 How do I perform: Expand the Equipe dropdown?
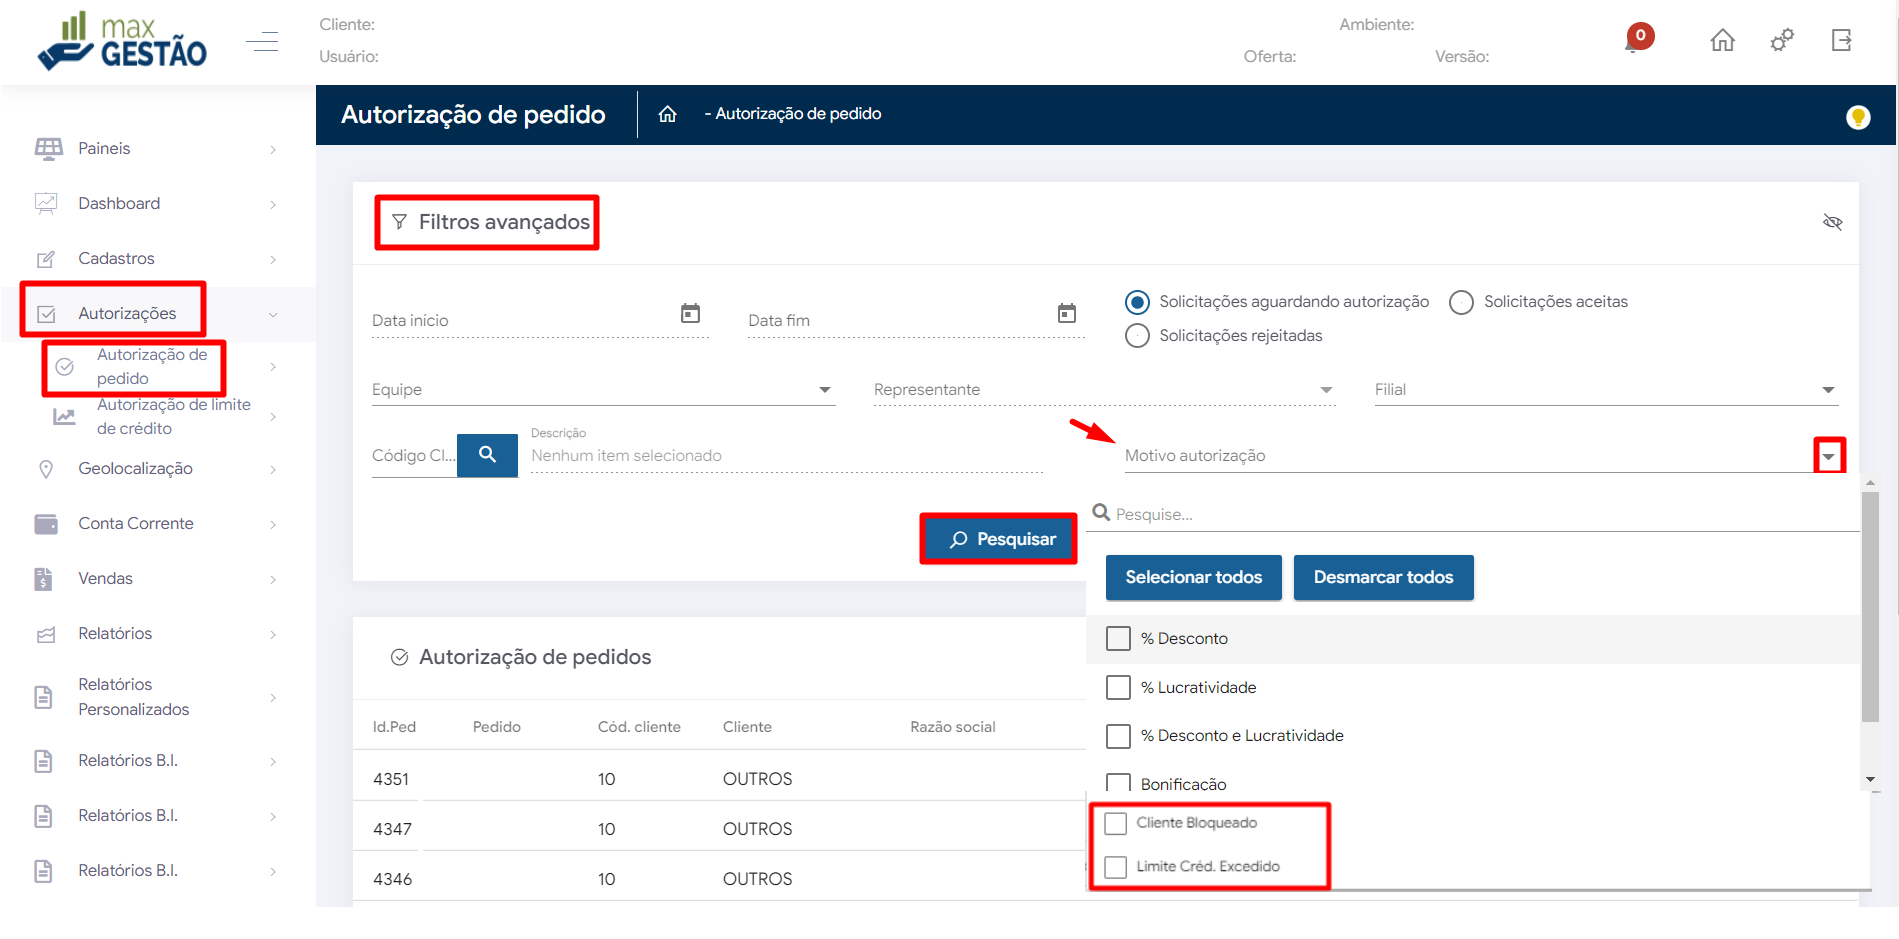pyautogui.click(x=825, y=390)
